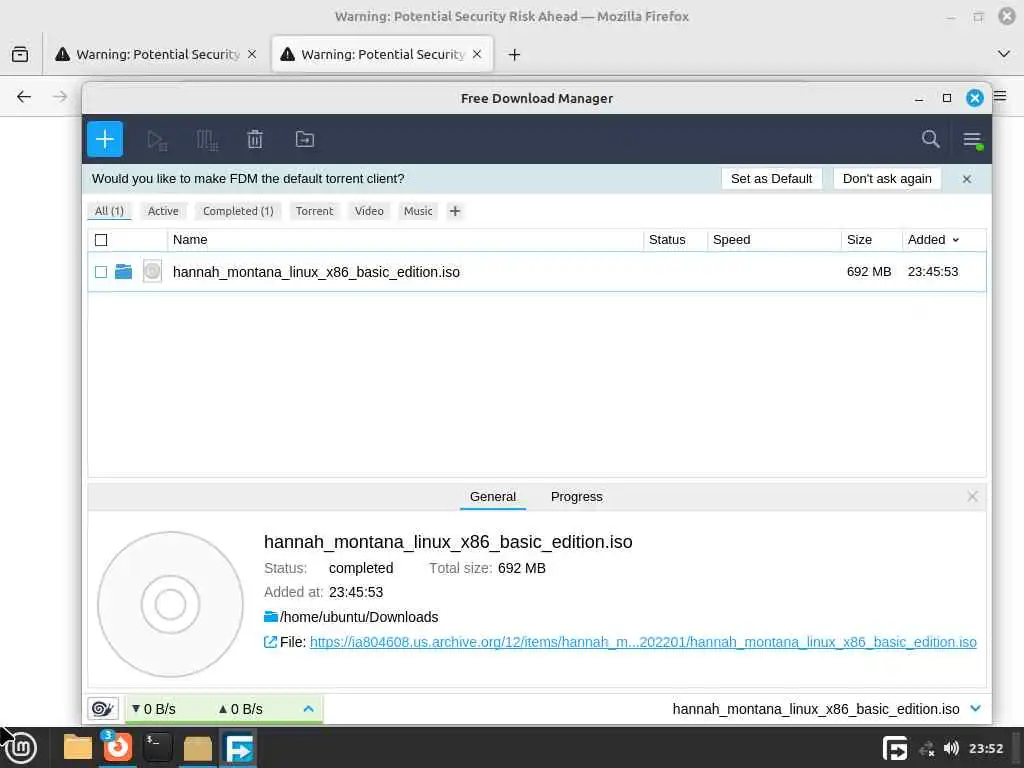Click the Pause downloads toolbar icon
Image resolution: width=1024 pixels, height=768 pixels.
(x=206, y=140)
